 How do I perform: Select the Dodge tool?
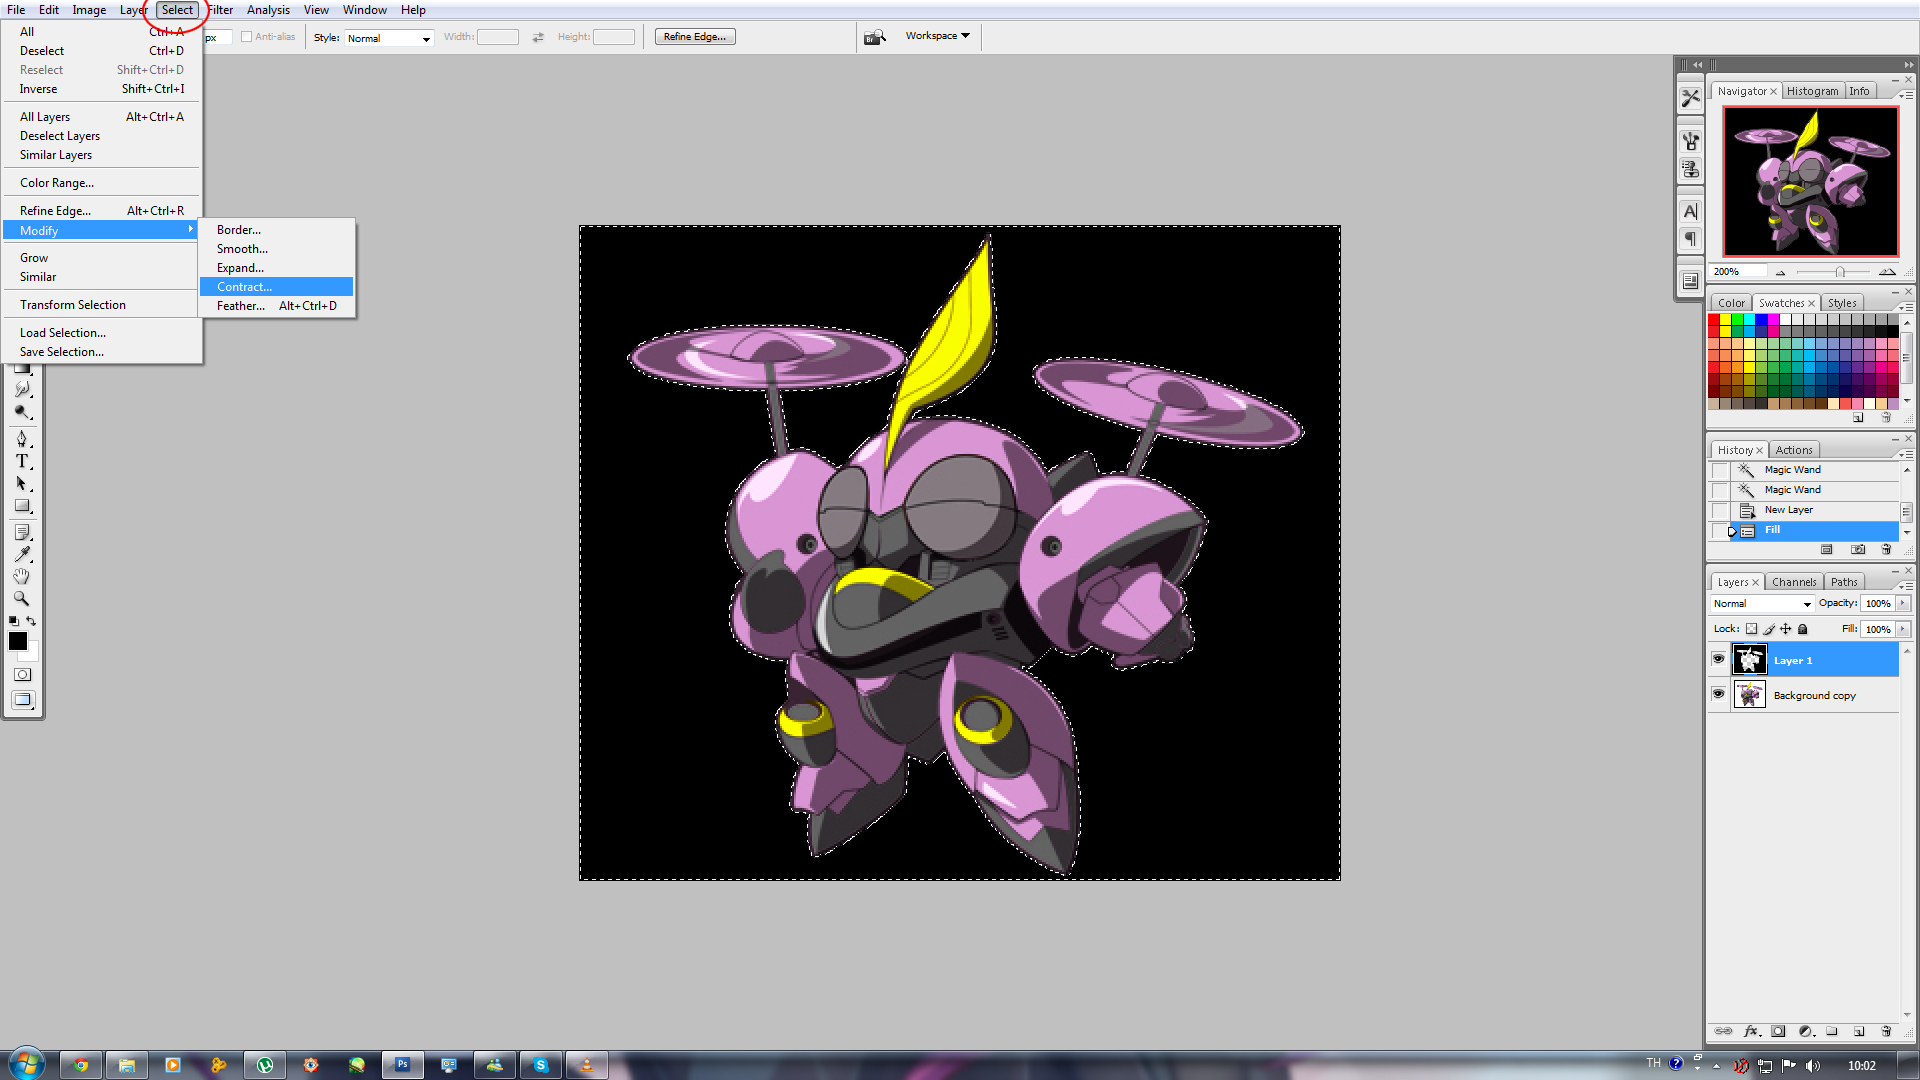(x=22, y=412)
